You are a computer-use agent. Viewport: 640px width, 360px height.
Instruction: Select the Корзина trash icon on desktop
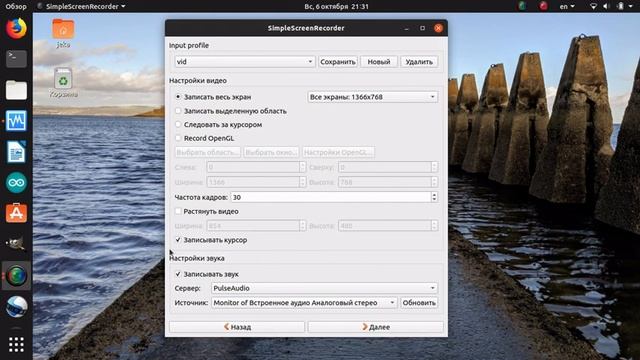tap(63, 82)
